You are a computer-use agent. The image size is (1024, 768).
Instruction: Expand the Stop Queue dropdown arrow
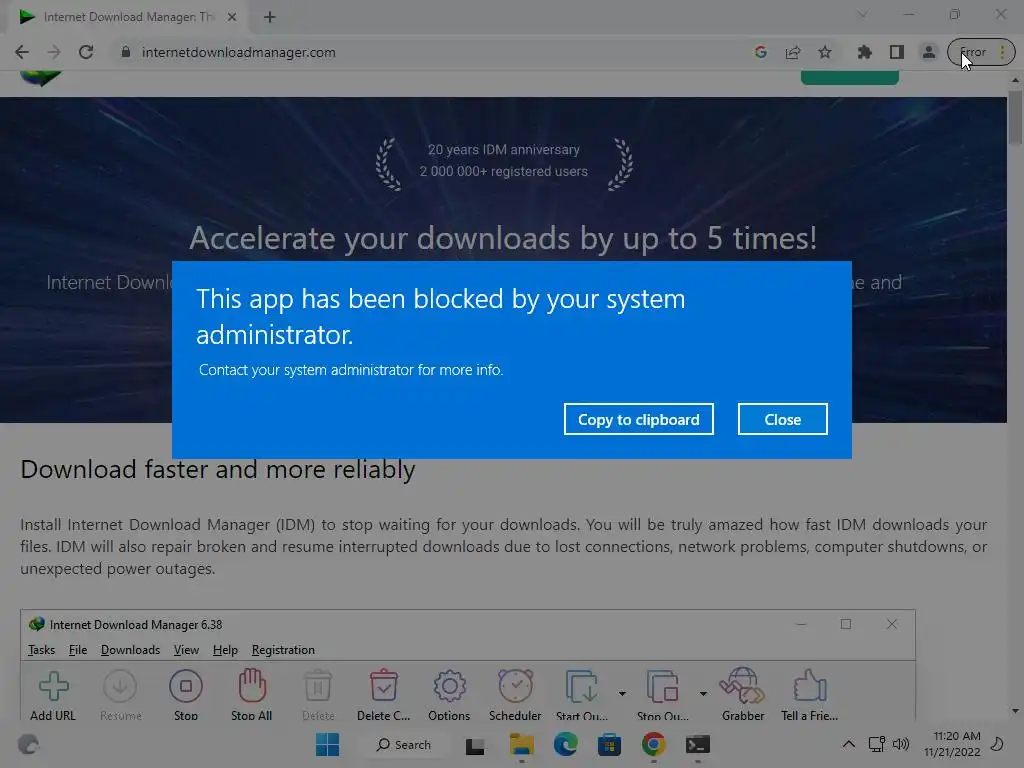[703, 694]
